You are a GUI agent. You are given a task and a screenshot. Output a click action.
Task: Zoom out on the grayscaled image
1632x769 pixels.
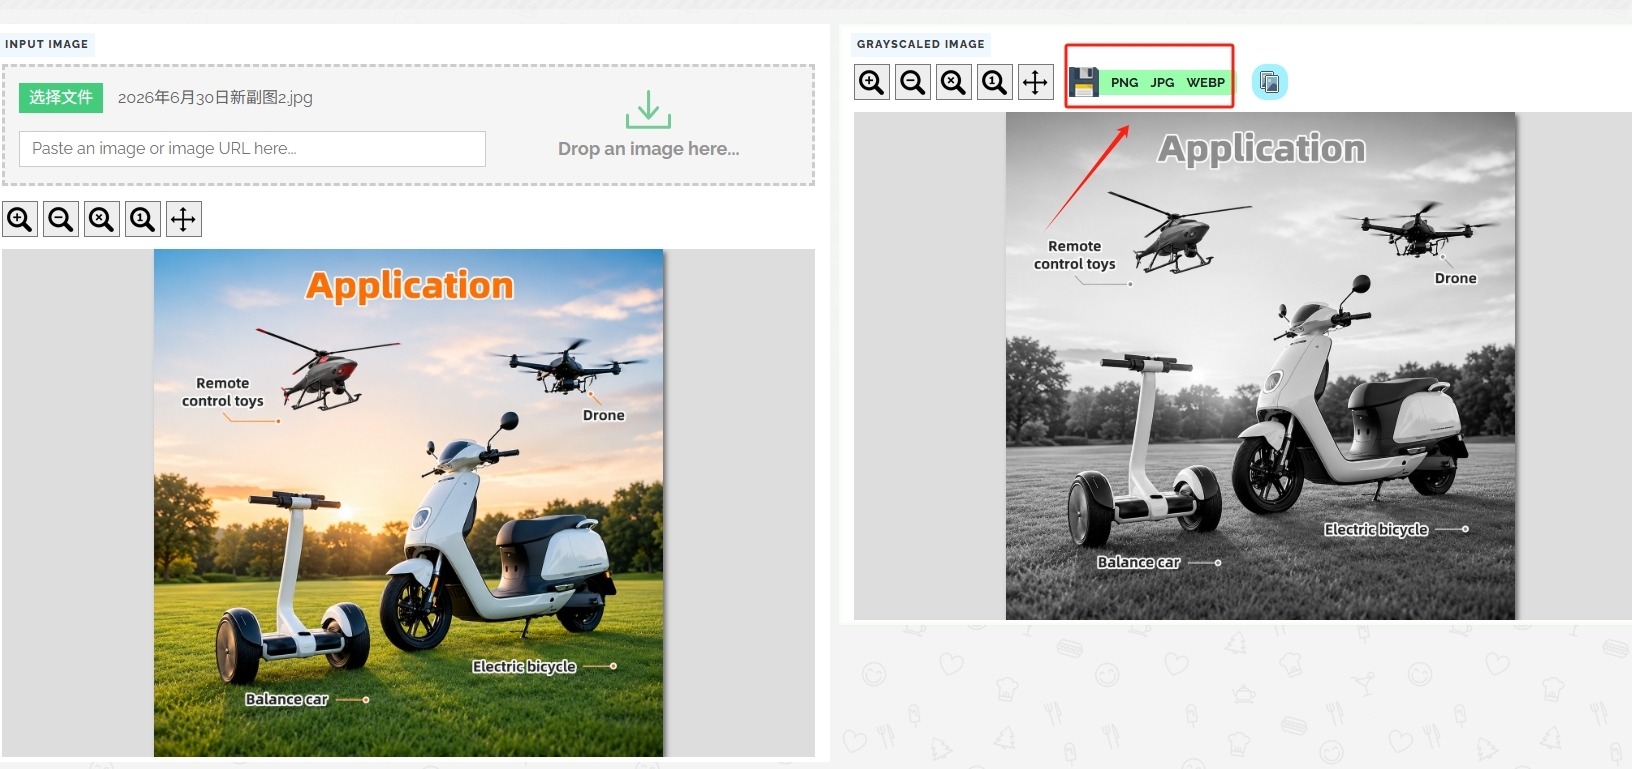click(x=913, y=82)
